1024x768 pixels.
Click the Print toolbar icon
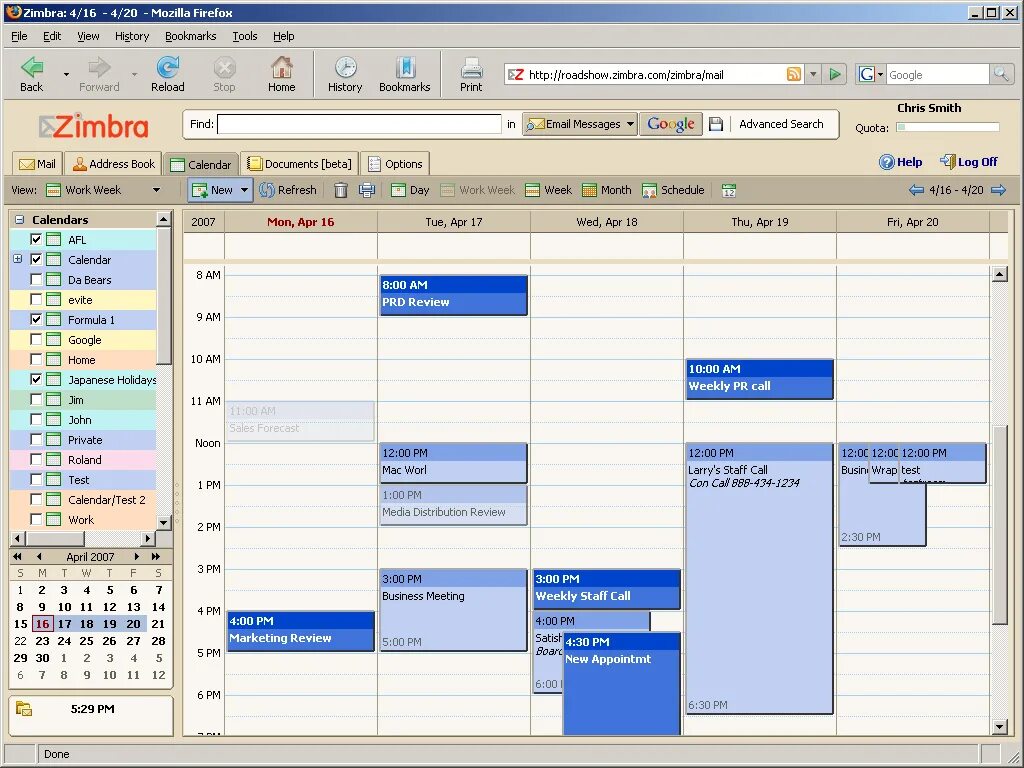click(x=471, y=67)
